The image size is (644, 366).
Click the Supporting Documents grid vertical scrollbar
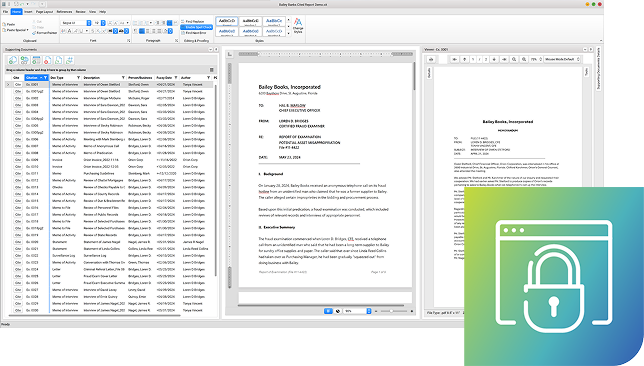[x=216, y=181]
